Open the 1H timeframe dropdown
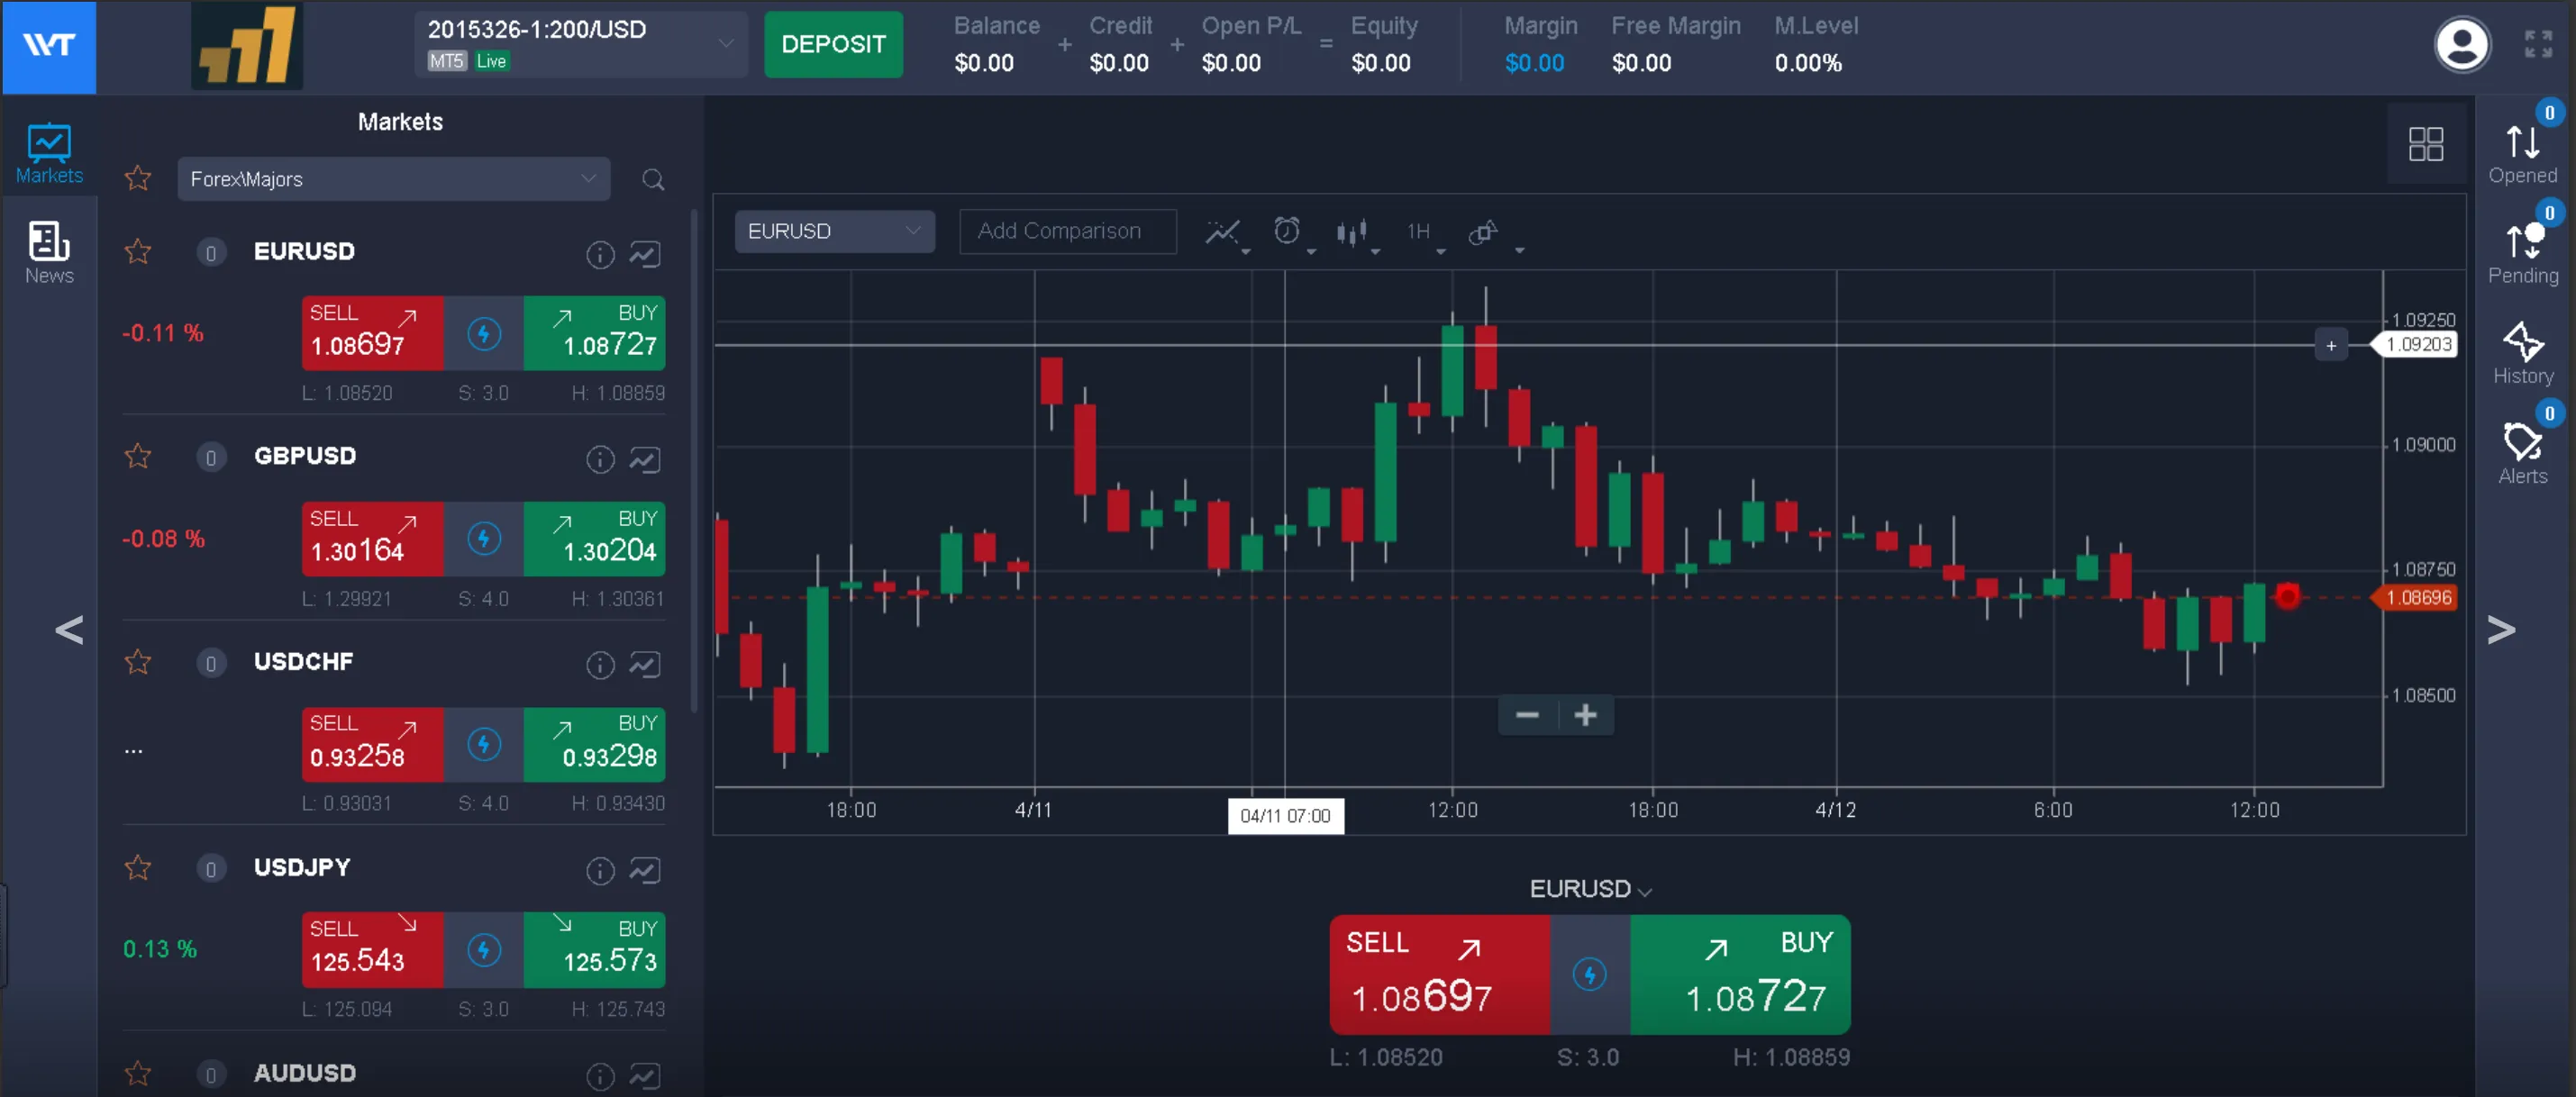 (1424, 234)
